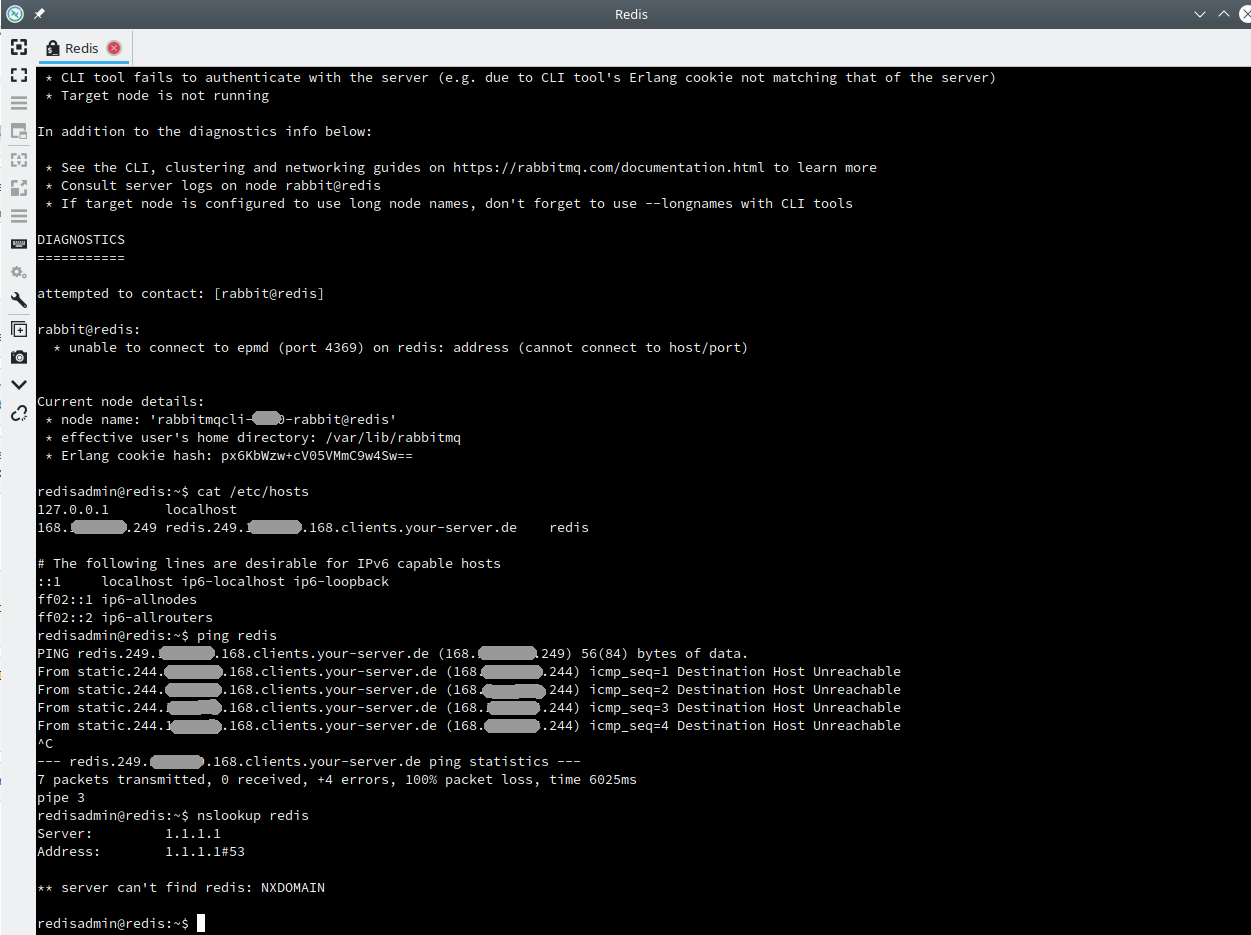The height and width of the screenshot is (935, 1251).
Task: Click the 'Server: 1.1.1.1' line
Action: point(129,834)
